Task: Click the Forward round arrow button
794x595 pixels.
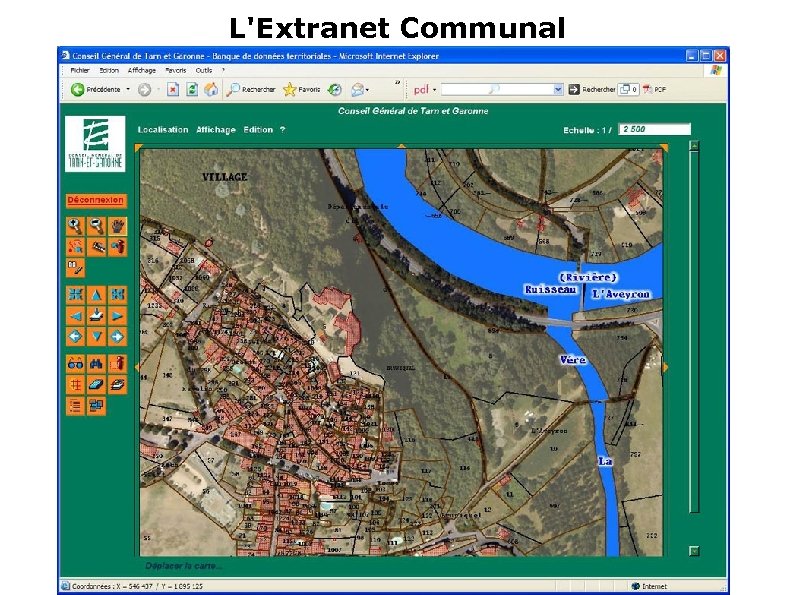Action: pyautogui.click(x=145, y=90)
